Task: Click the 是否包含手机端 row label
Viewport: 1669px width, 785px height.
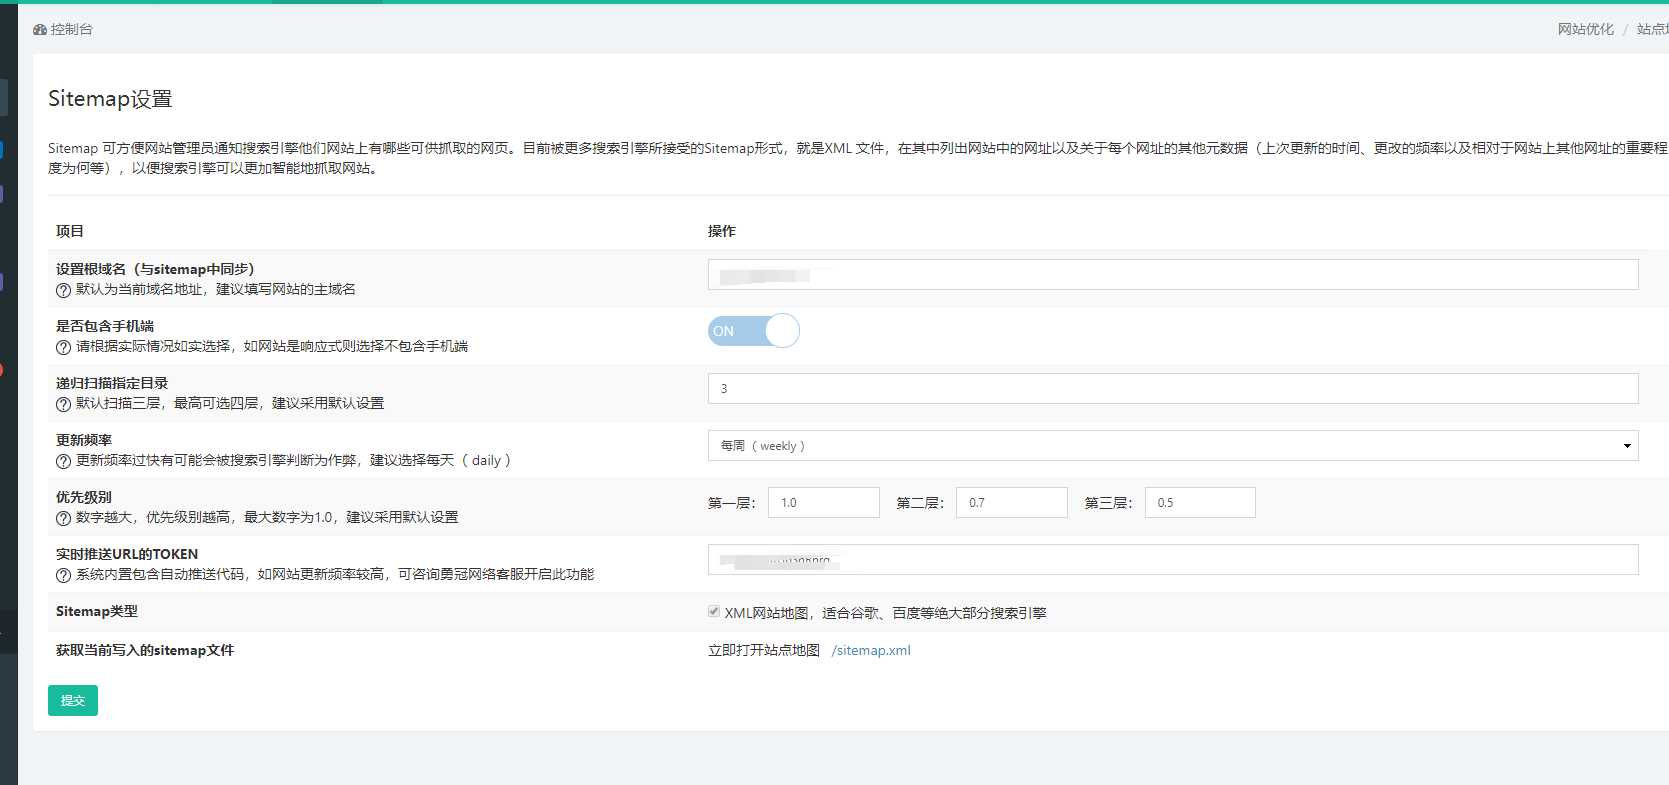Action: click(105, 326)
